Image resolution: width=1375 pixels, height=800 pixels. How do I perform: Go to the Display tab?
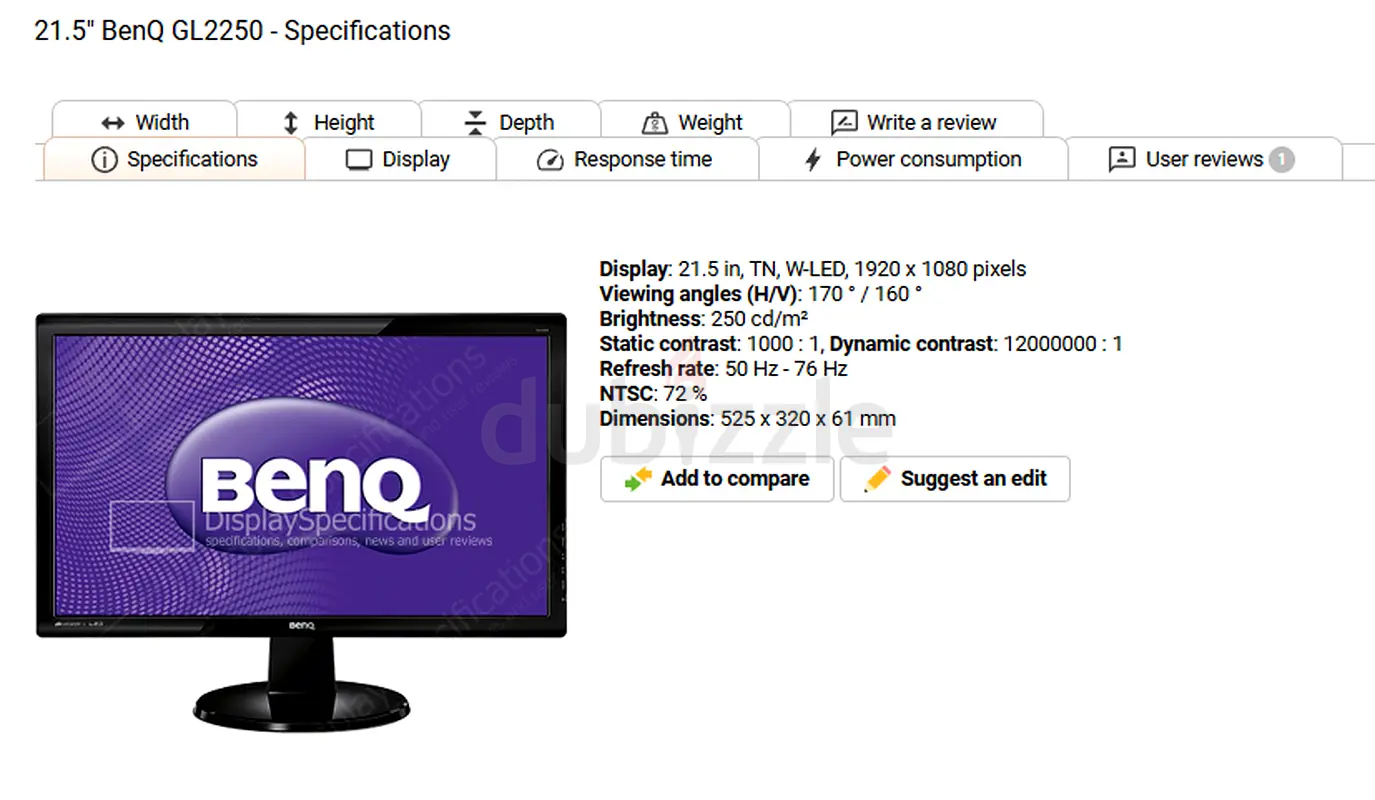click(400, 159)
